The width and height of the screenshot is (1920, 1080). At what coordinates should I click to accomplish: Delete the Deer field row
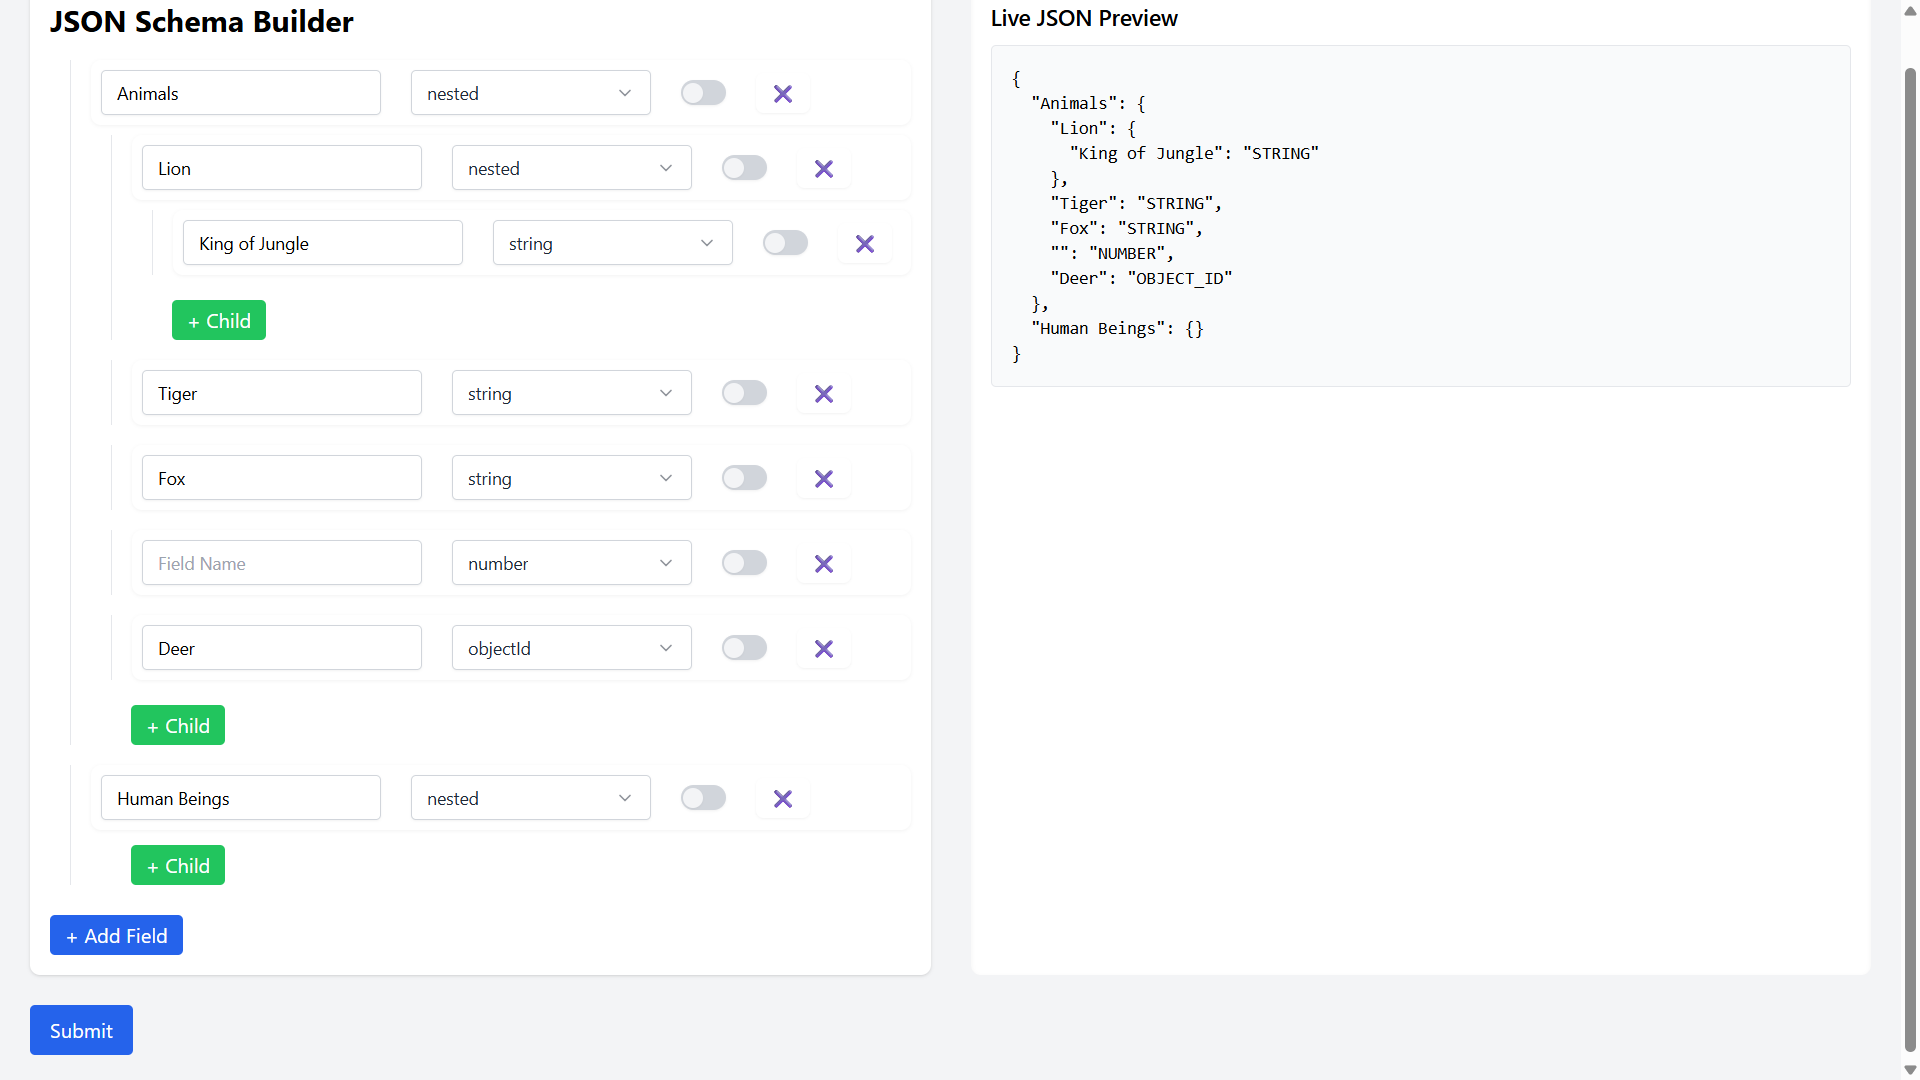coord(824,649)
